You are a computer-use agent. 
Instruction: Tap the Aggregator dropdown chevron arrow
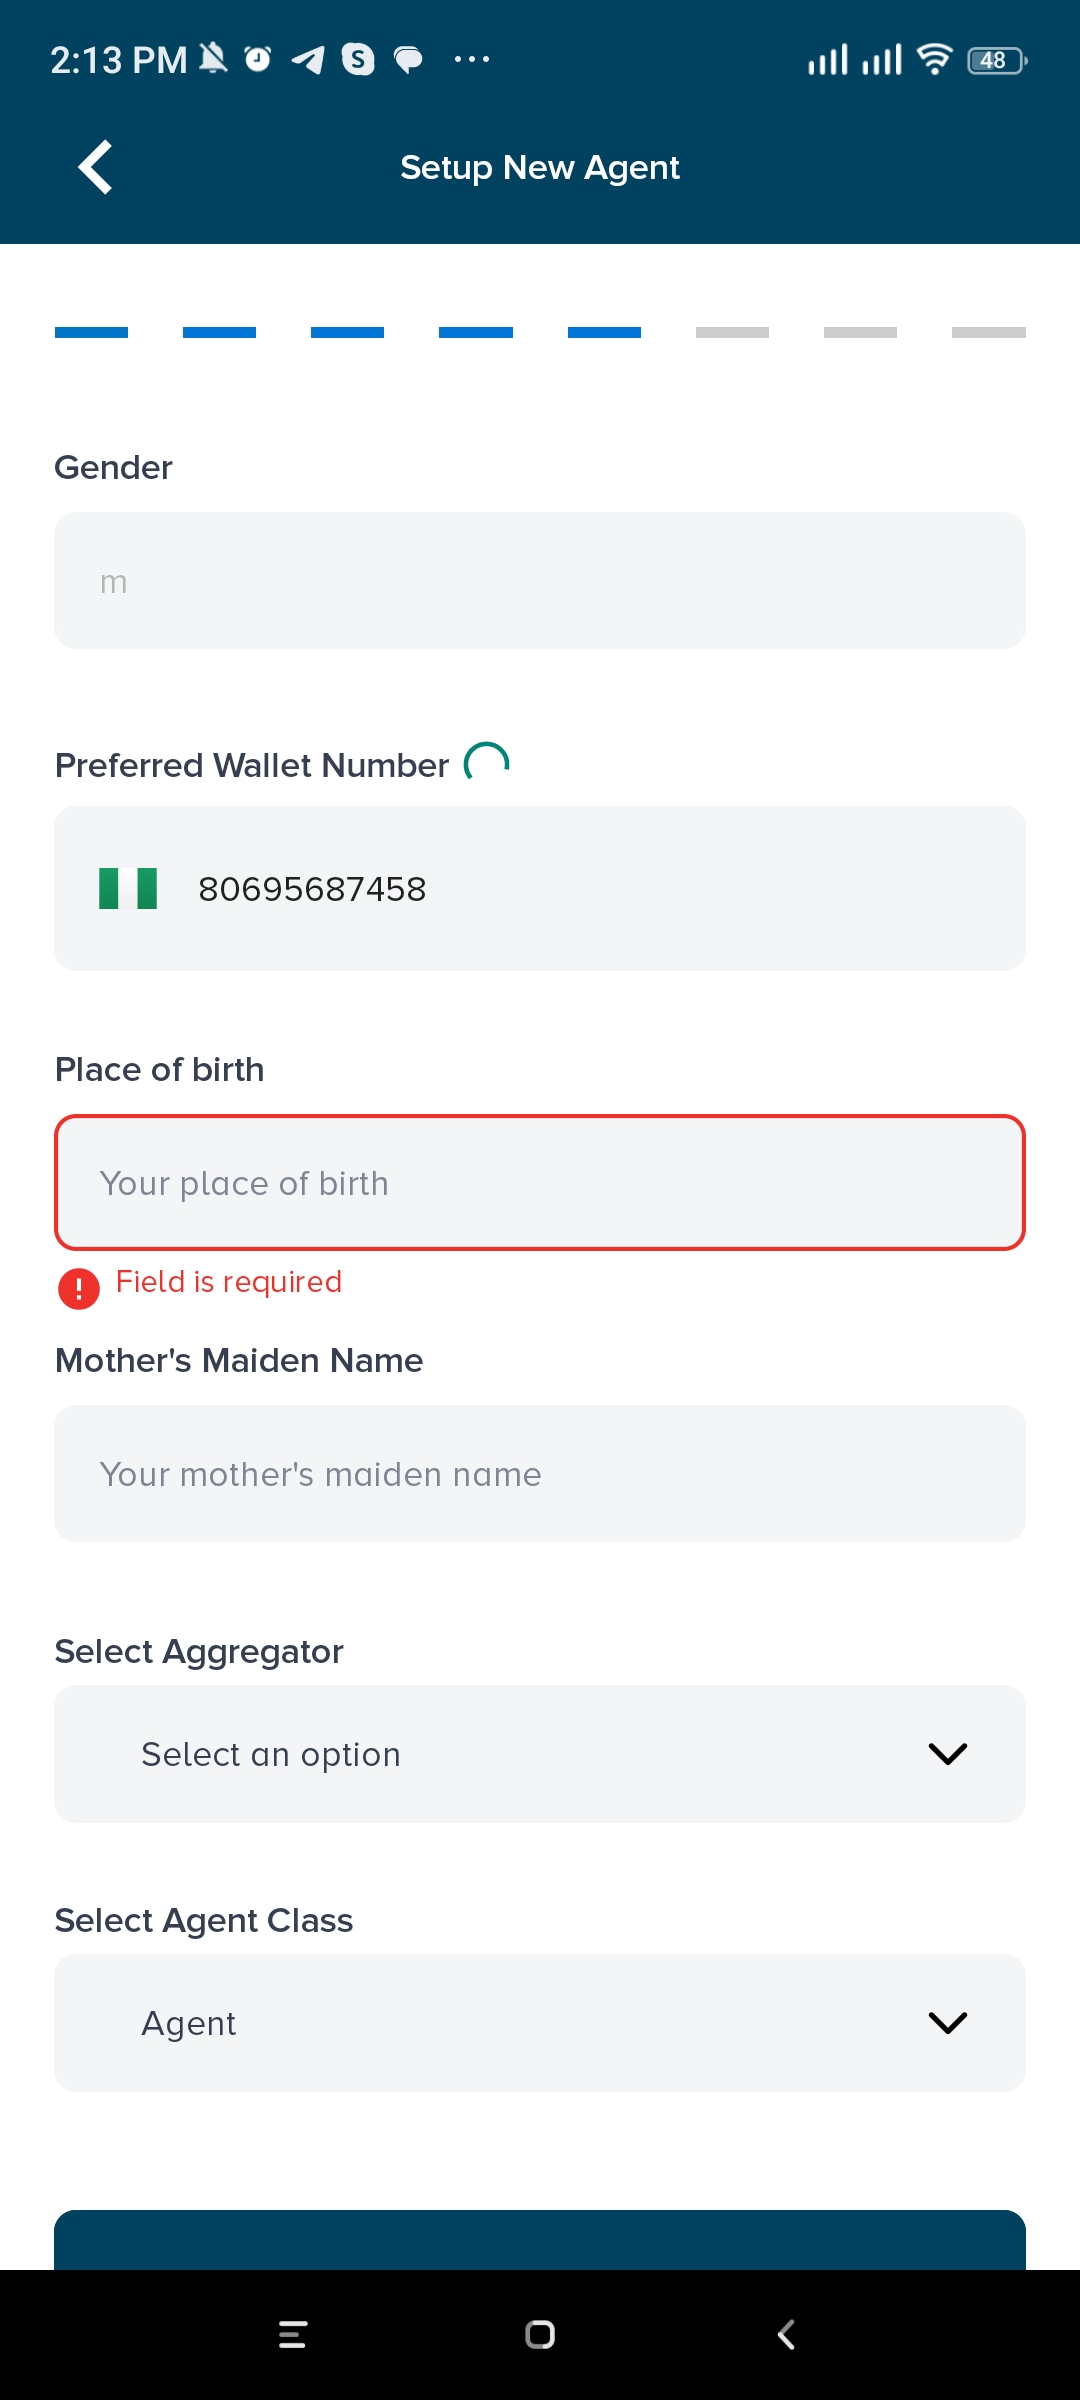pyautogui.click(x=947, y=1754)
